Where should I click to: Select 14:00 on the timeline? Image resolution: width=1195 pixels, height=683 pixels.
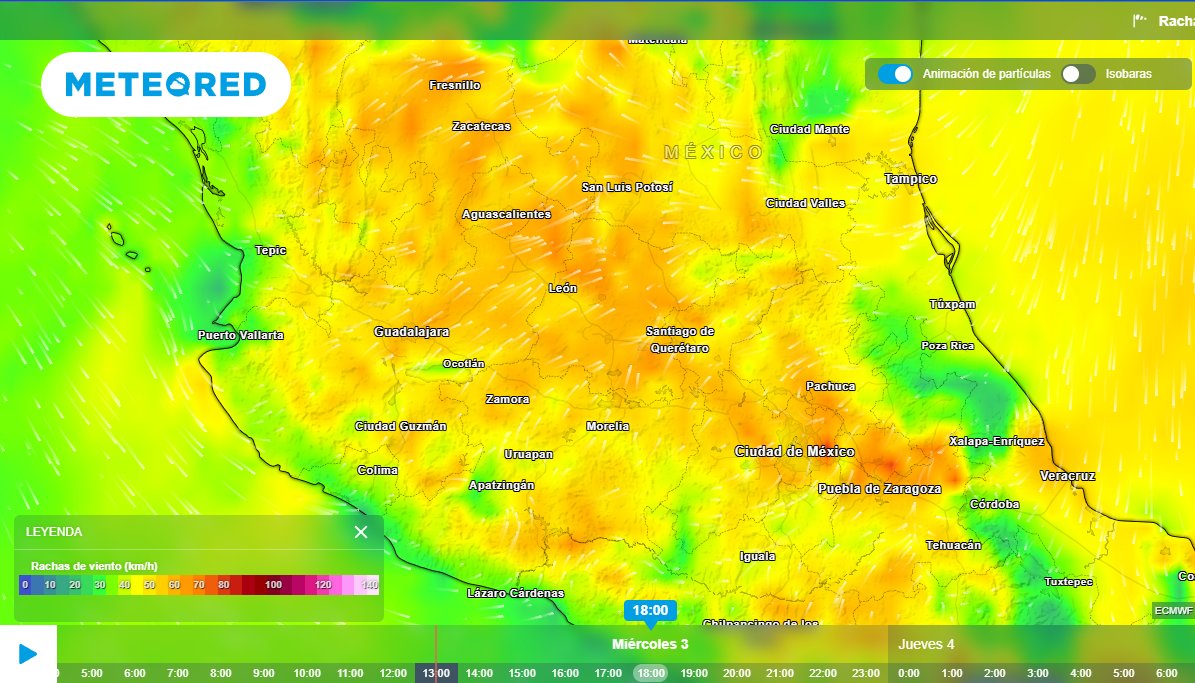click(x=479, y=673)
